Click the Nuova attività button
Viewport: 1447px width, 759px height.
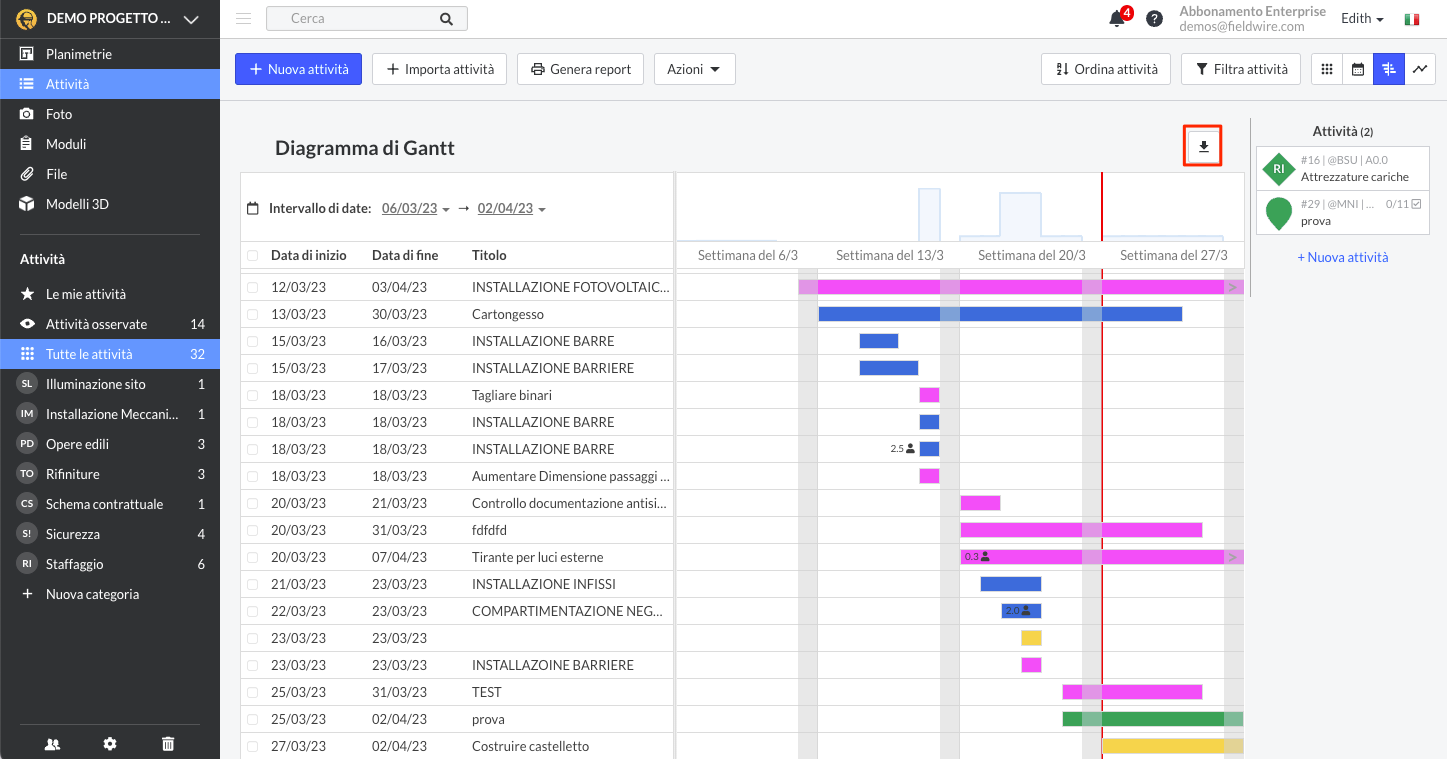pyautogui.click(x=298, y=69)
